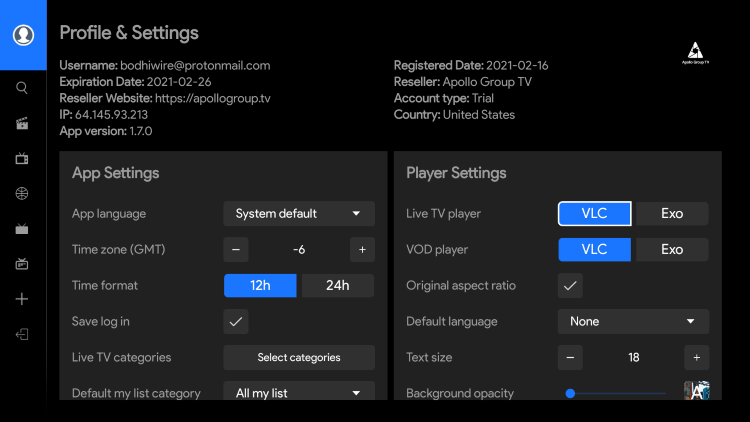Click the time zone value -6
Screen dimensions: 750x422
coord(299,250)
